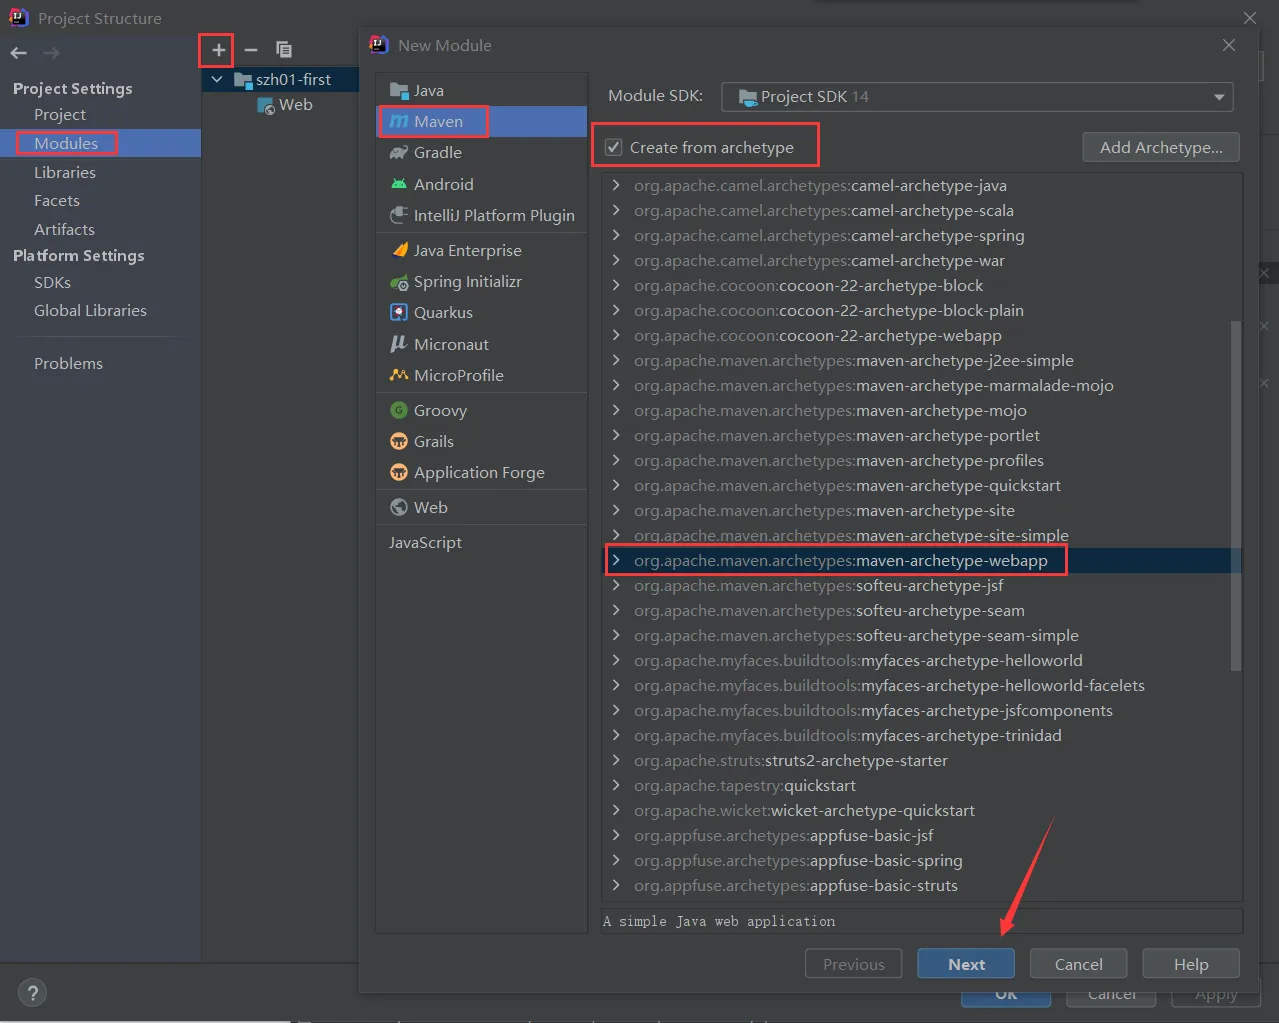The image size is (1279, 1023).
Task: Select the JavaScript module type
Action: (x=481, y=542)
